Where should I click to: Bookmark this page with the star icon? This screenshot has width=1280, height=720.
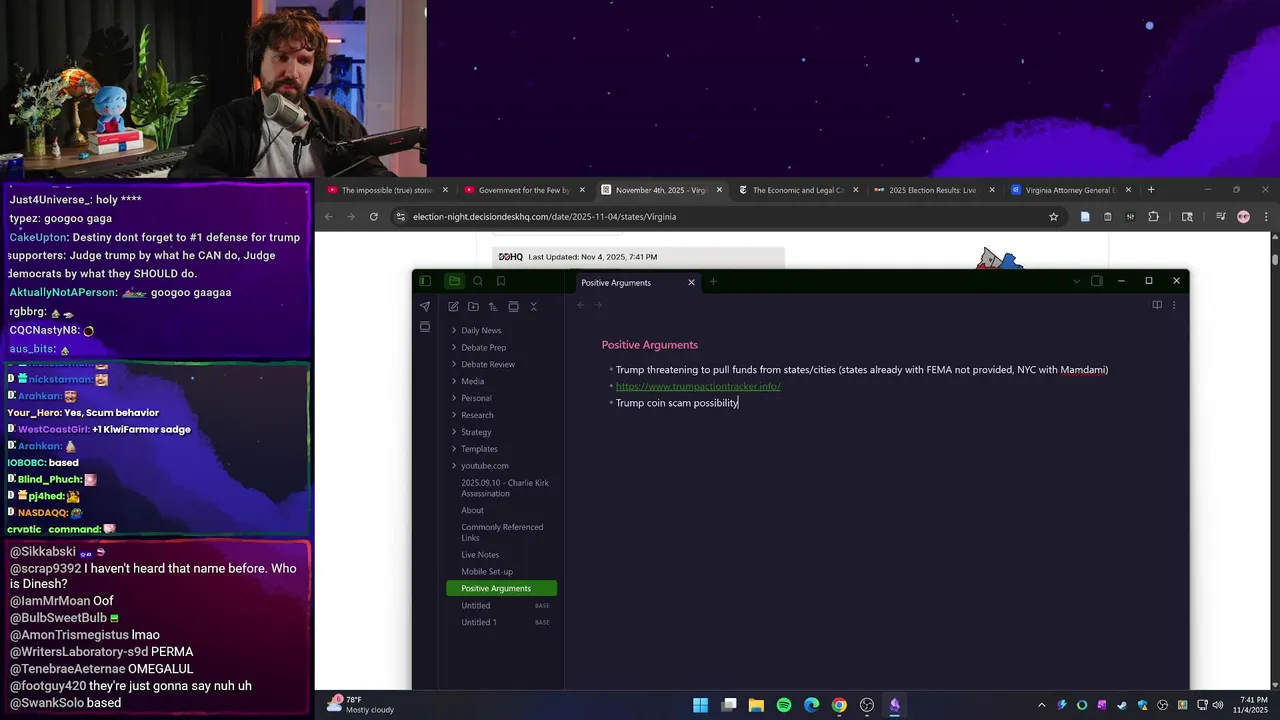pos(1053,217)
